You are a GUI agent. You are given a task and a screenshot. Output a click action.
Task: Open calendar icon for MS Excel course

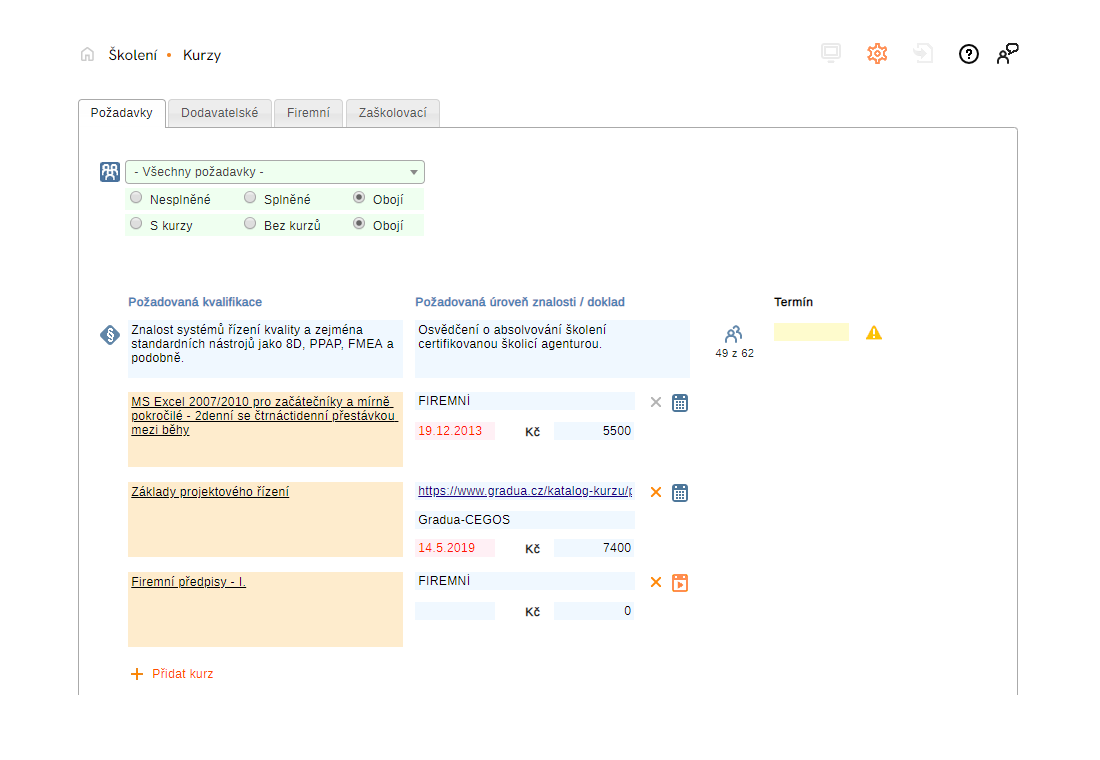pos(680,403)
